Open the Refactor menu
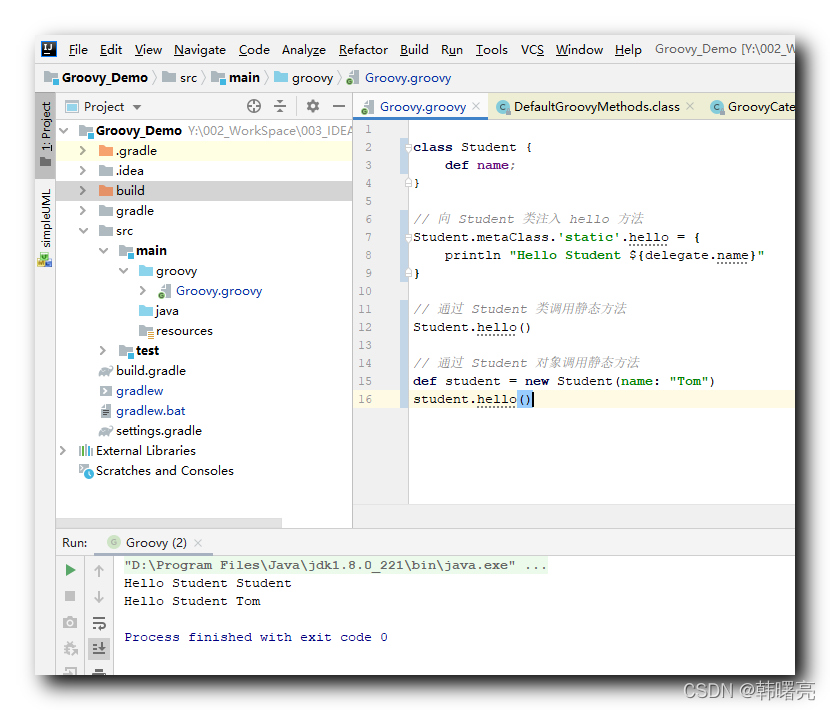830x710 pixels. pyautogui.click(x=363, y=50)
